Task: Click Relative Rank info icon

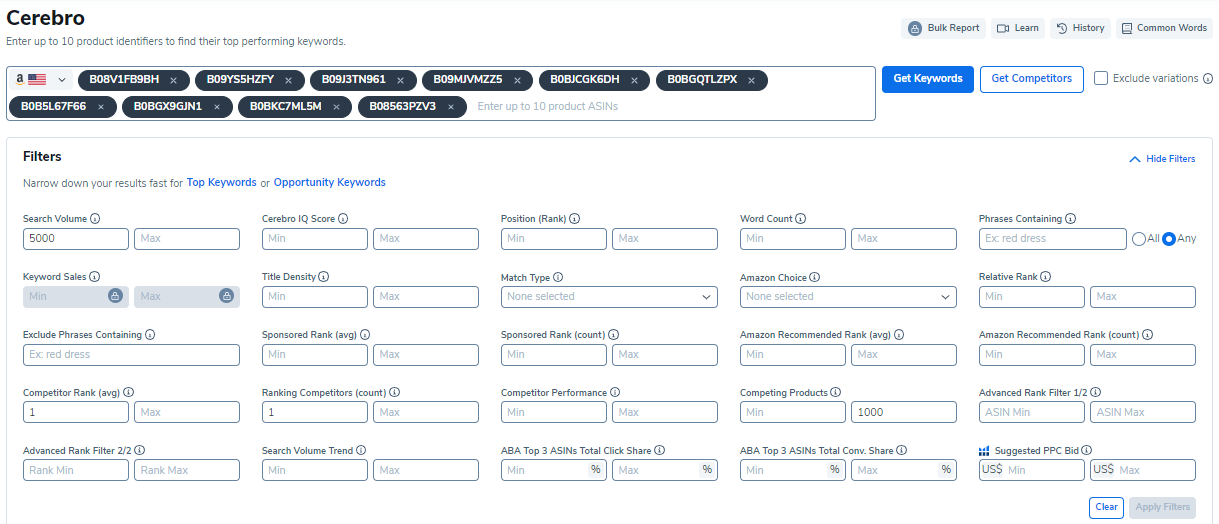Action: coord(1045,277)
